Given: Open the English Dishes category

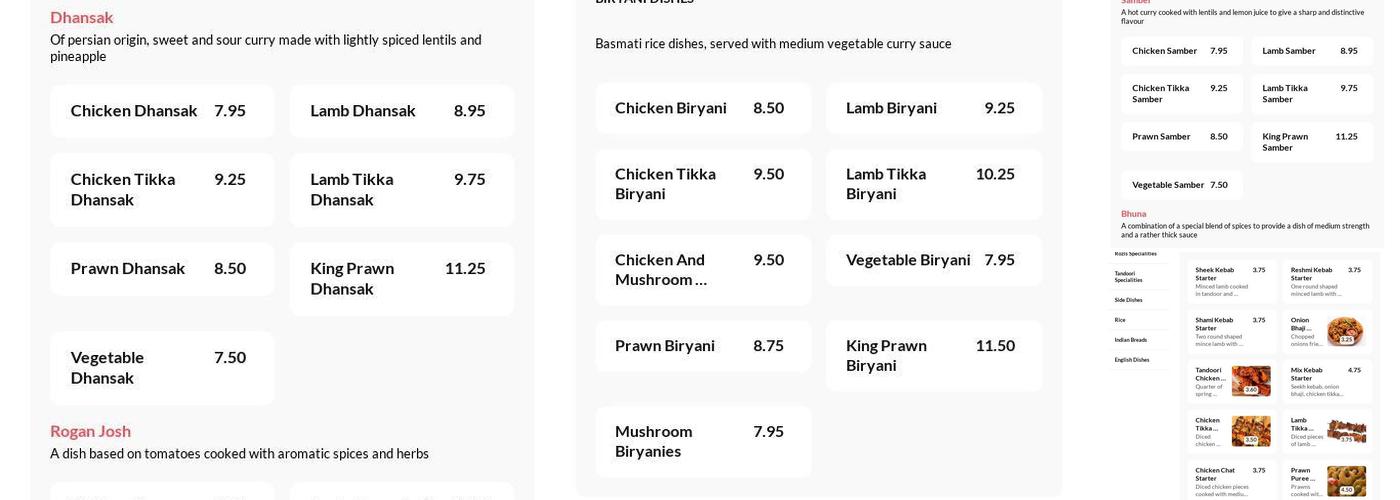Looking at the screenshot, I should (x=1131, y=360).
